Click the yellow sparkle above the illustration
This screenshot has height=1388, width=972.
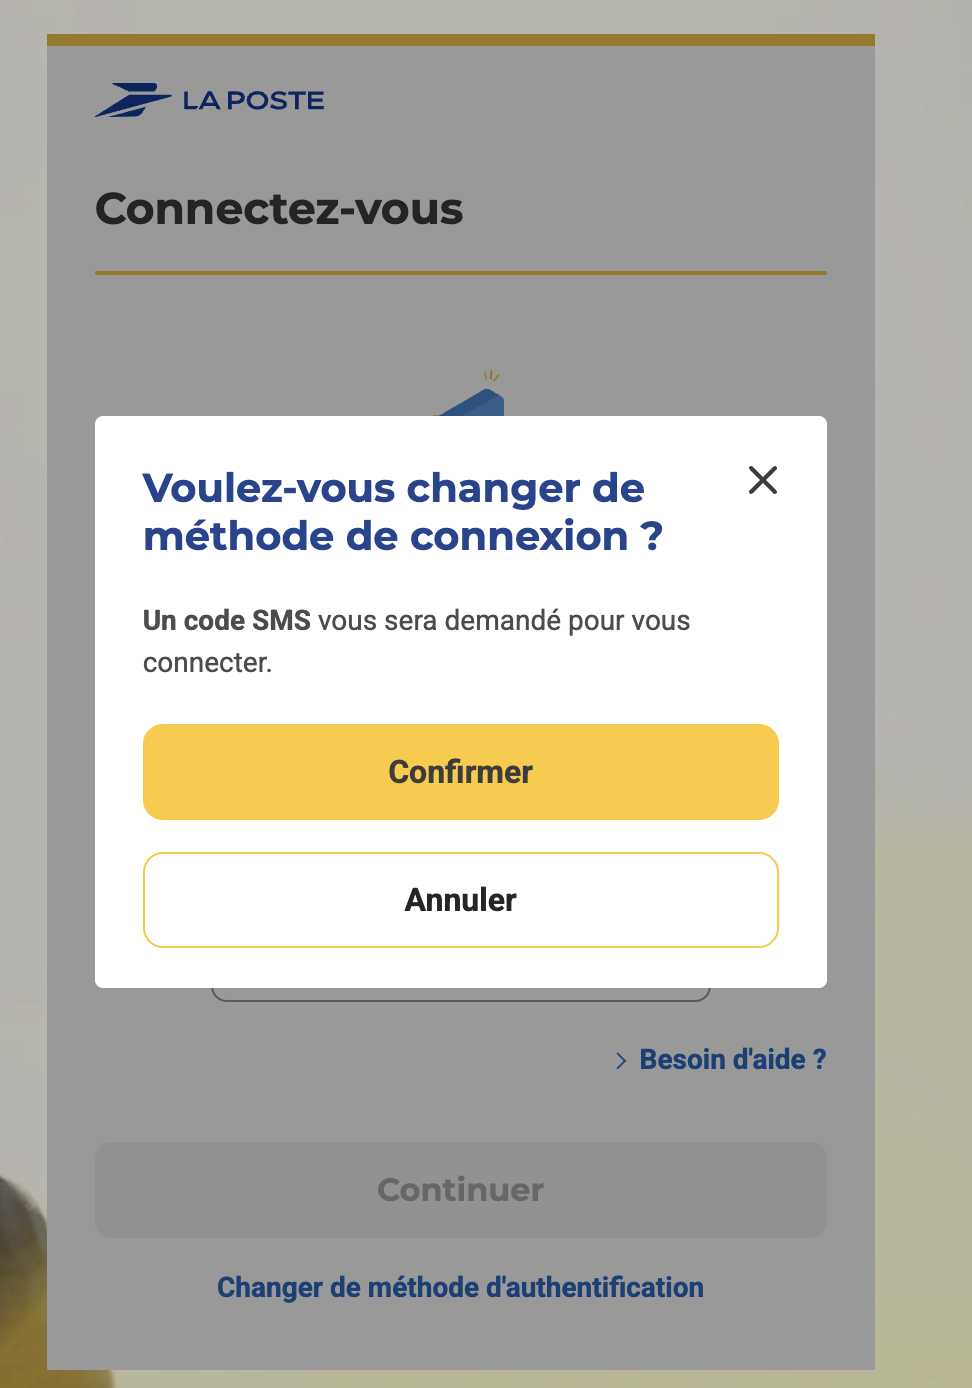491,377
